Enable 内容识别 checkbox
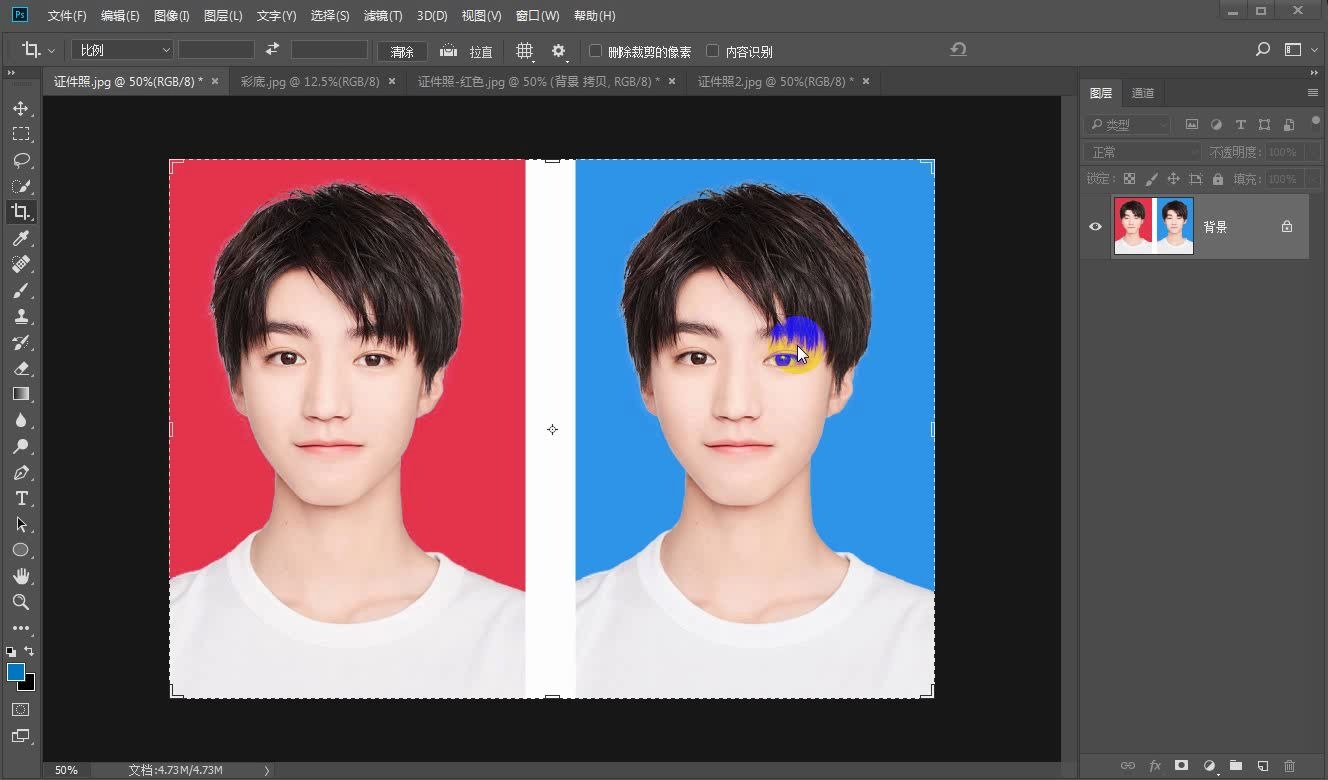 (712, 51)
